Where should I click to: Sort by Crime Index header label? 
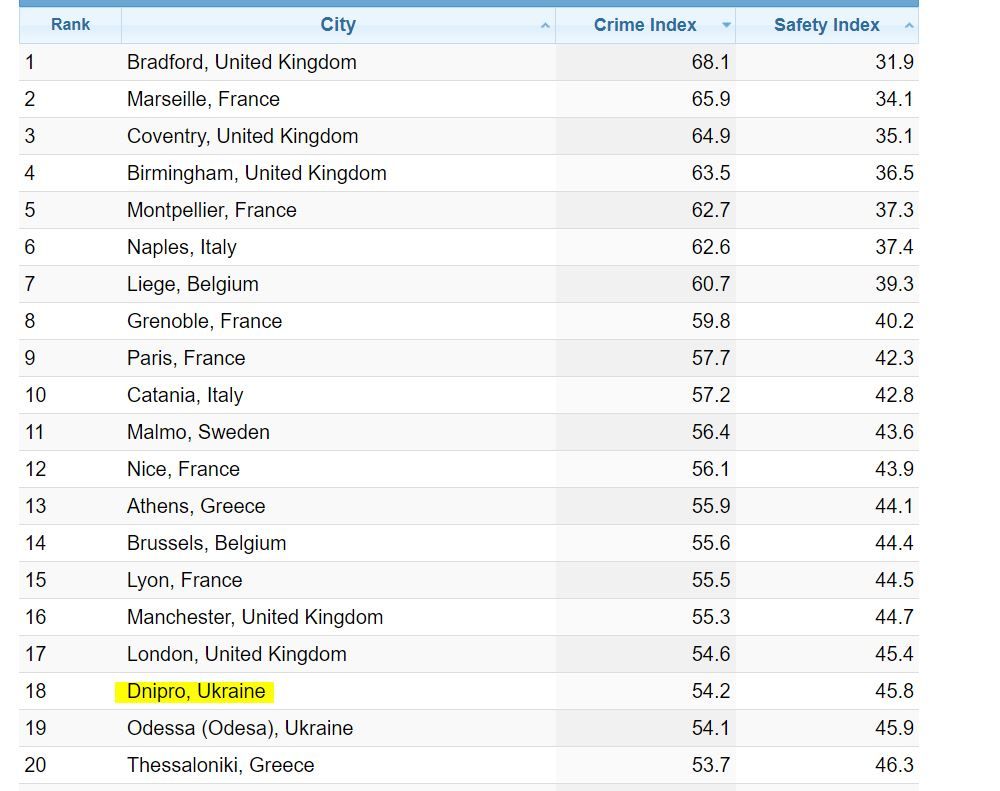[645, 25]
